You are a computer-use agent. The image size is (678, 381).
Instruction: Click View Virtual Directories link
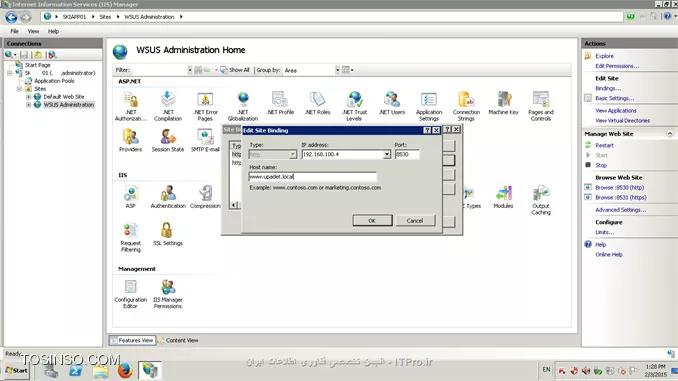click(622, 121)
